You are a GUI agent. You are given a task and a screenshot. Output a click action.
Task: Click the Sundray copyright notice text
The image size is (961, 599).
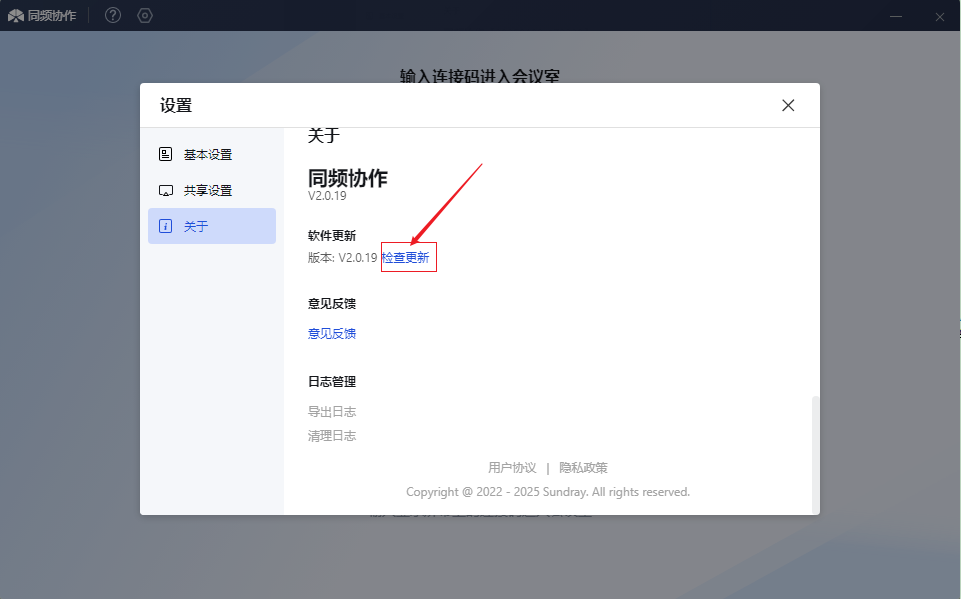point(547,492)
